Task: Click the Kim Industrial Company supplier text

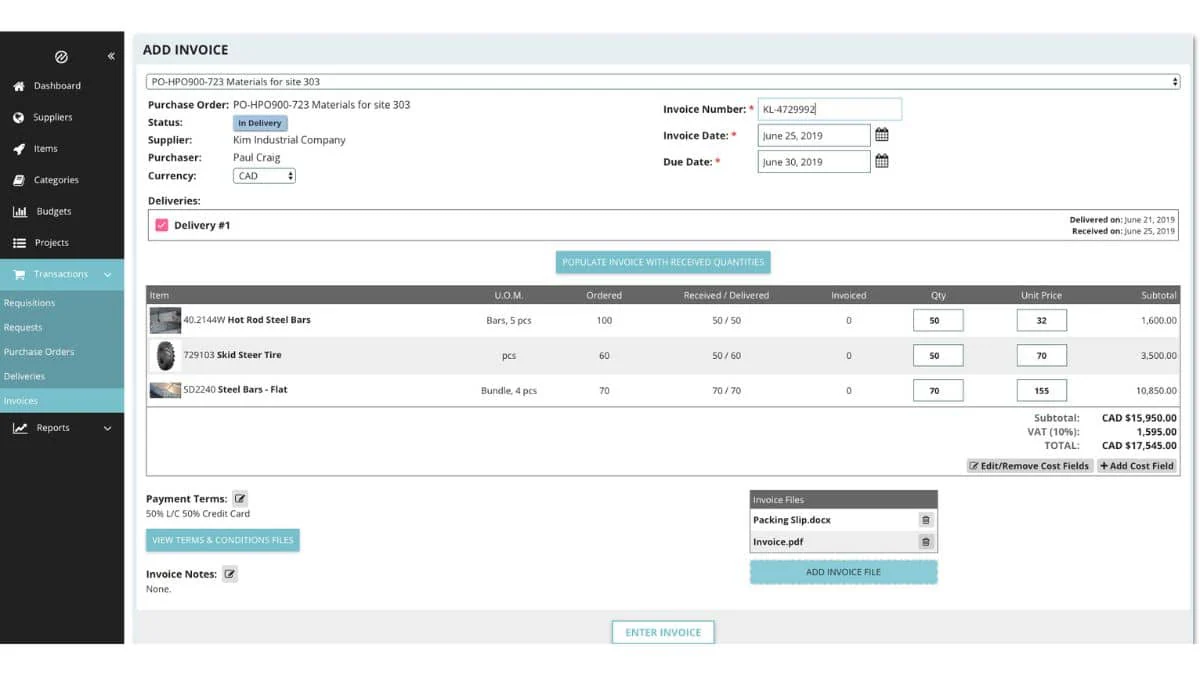Action: 289,140
